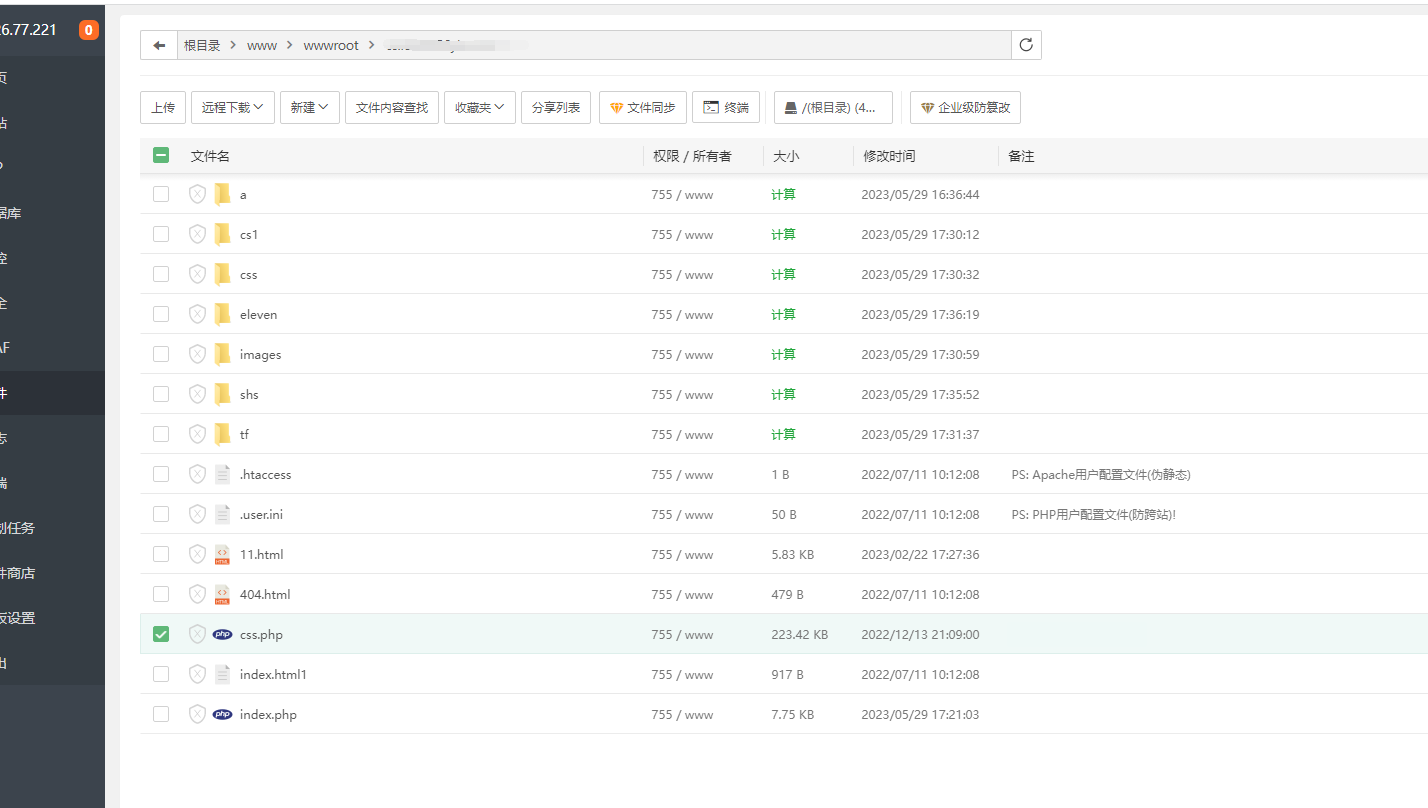The width and height of the screenshot is (1428, 808).
Task: Check the box for cs1 folder
Action: (161, 234)
